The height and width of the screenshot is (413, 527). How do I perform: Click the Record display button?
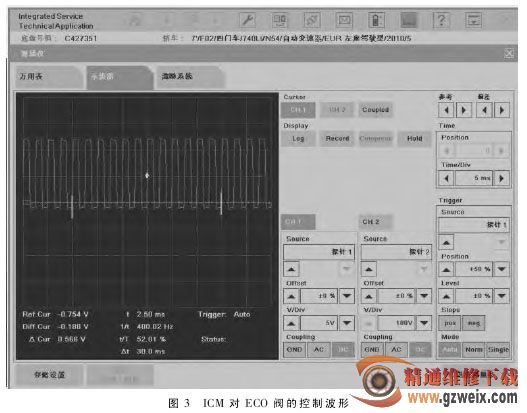[337, 138]
